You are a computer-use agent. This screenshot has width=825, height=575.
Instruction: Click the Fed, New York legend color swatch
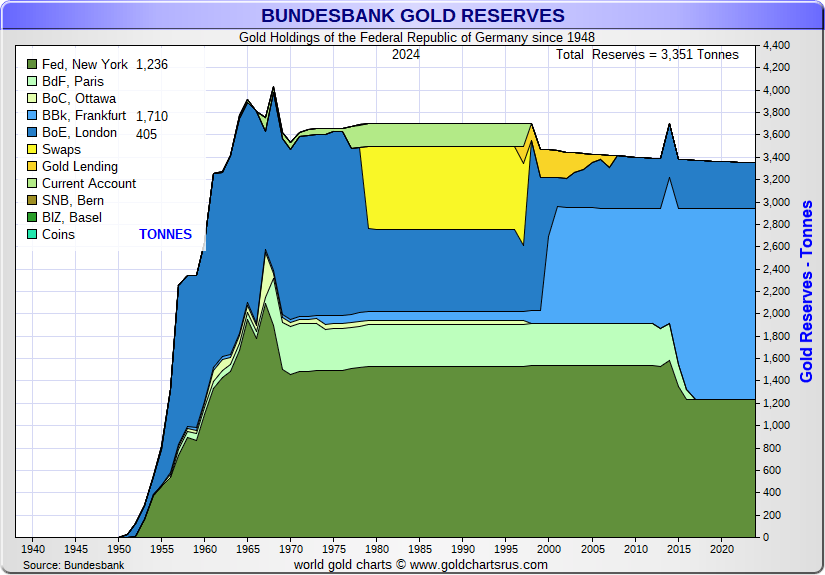coord(31,65)
